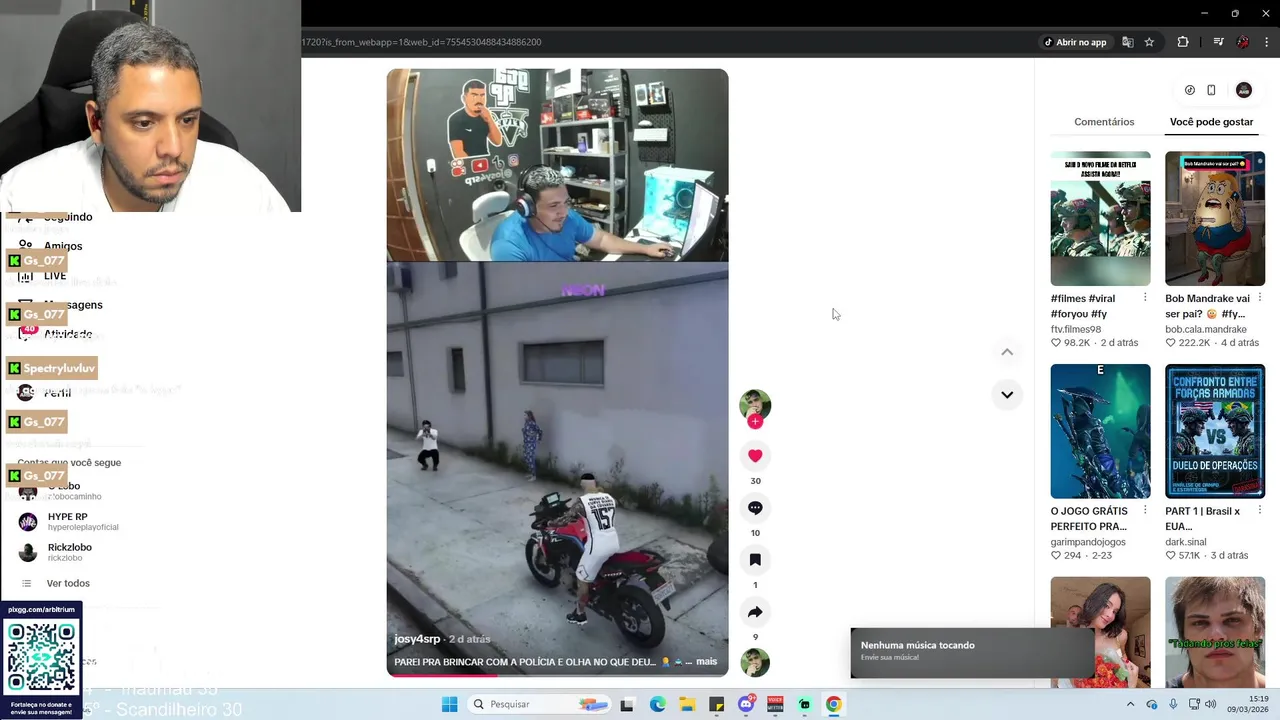
Task: Open PART 1 Brasil x EUA thumbnail
Action: (1215, 431)
